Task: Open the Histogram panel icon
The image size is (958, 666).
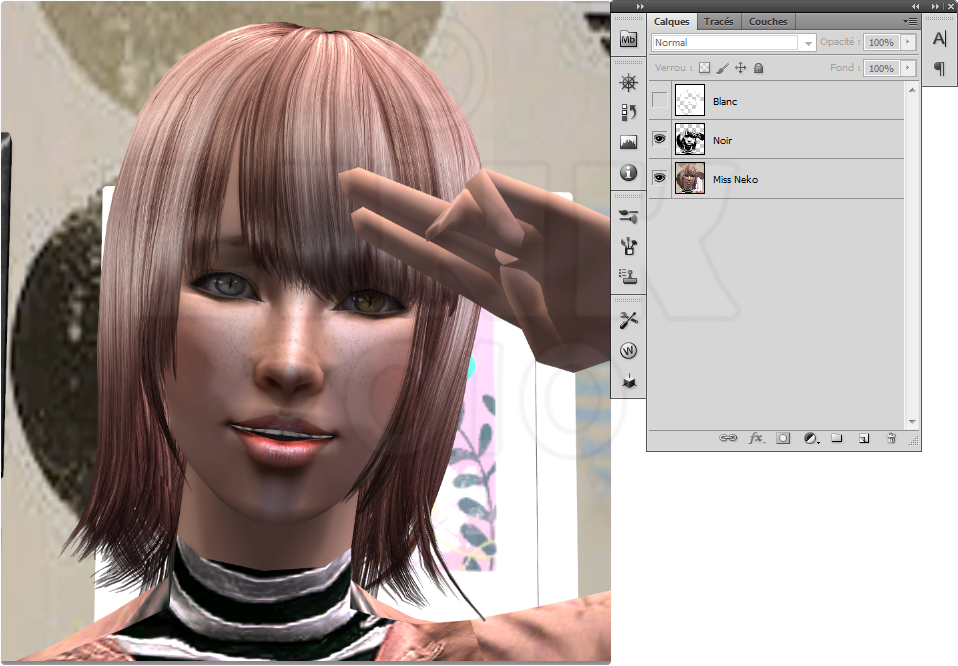Action: [628, 142]
